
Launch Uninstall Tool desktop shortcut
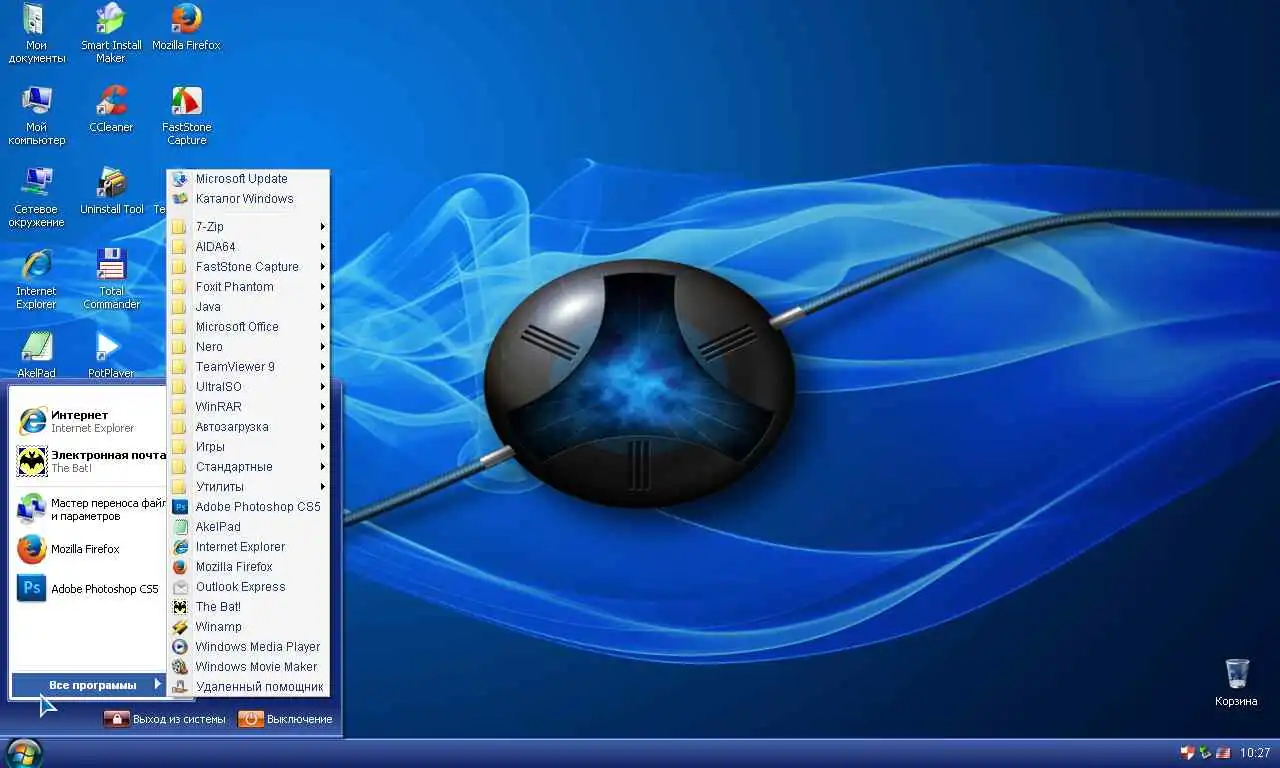coord(111,191)
